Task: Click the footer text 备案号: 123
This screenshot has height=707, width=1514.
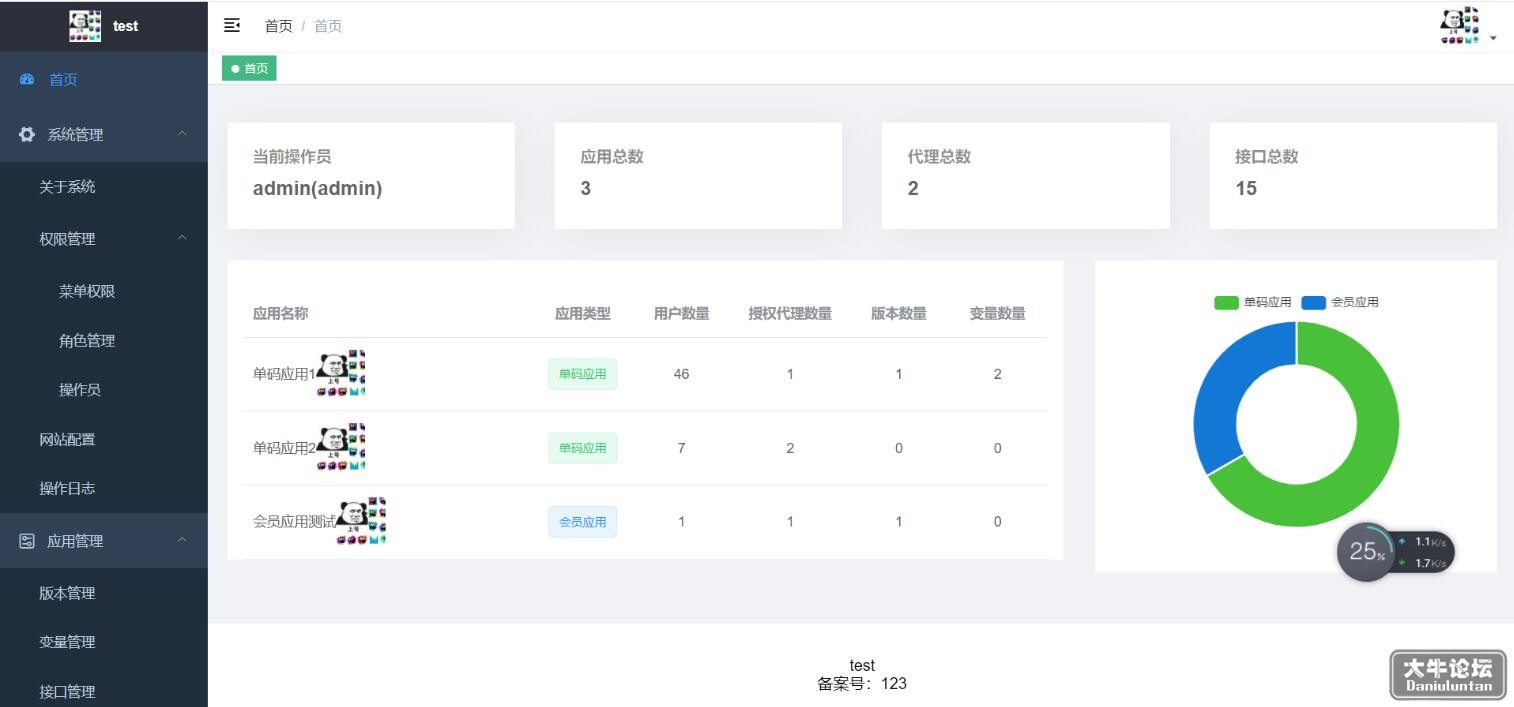Action: 862,684
